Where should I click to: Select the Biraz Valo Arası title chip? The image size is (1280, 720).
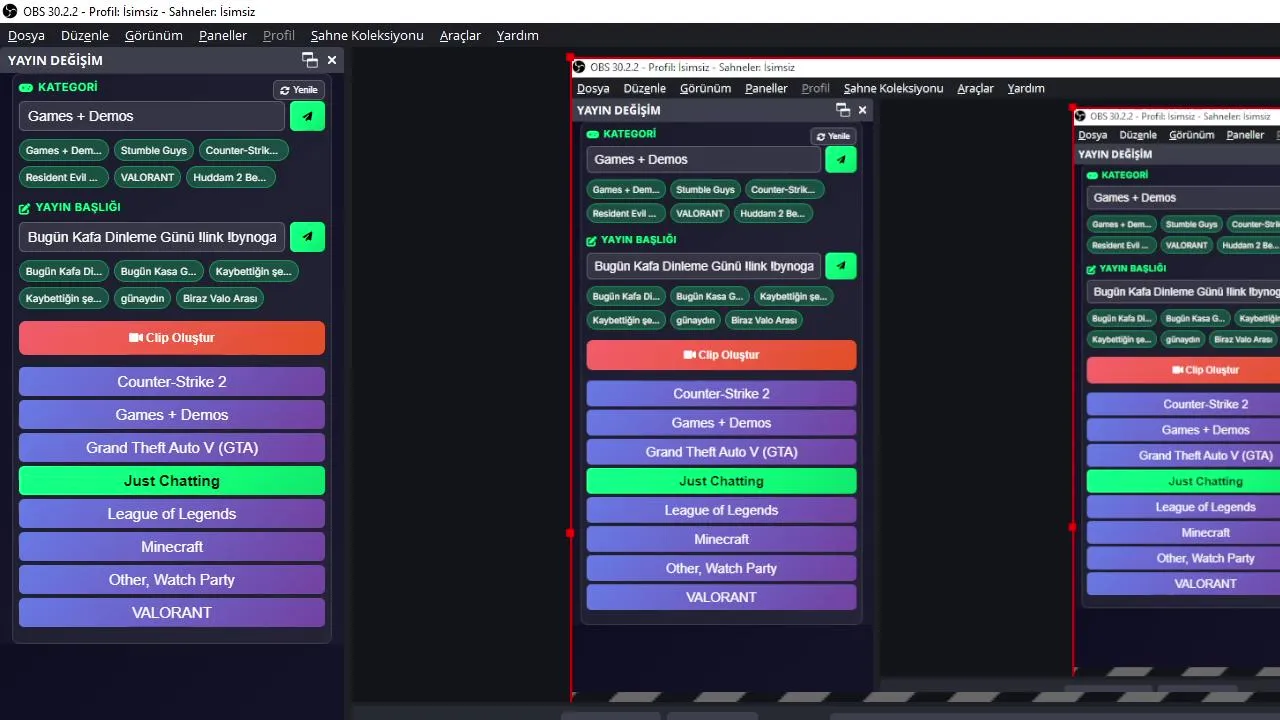coord(220,299)
